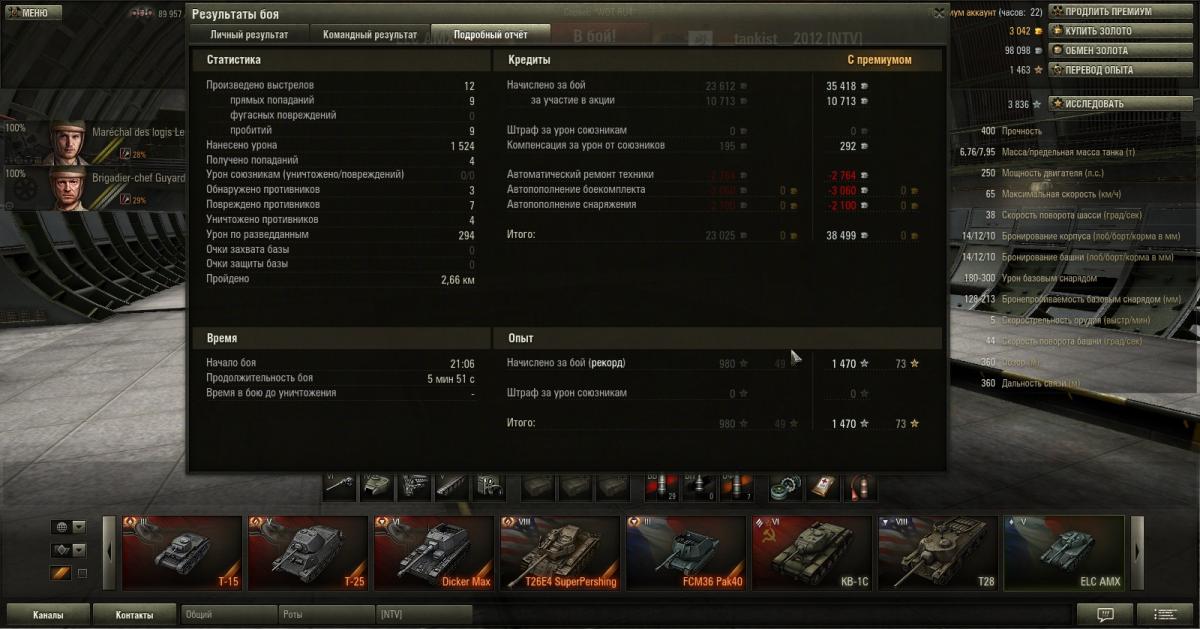Image resolution: width=1200 pixels, height=629 pixels.
Task: Click the second shell type slot showing 0
Action: point(700,486)
